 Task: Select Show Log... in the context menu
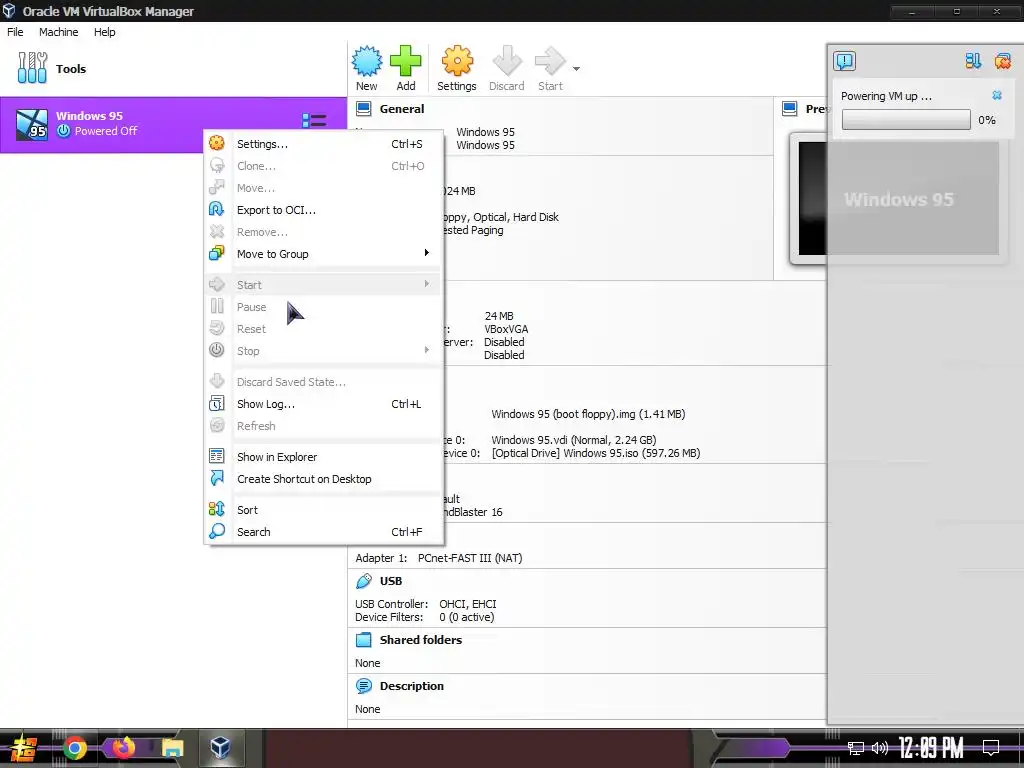click(x=324, y=404)
